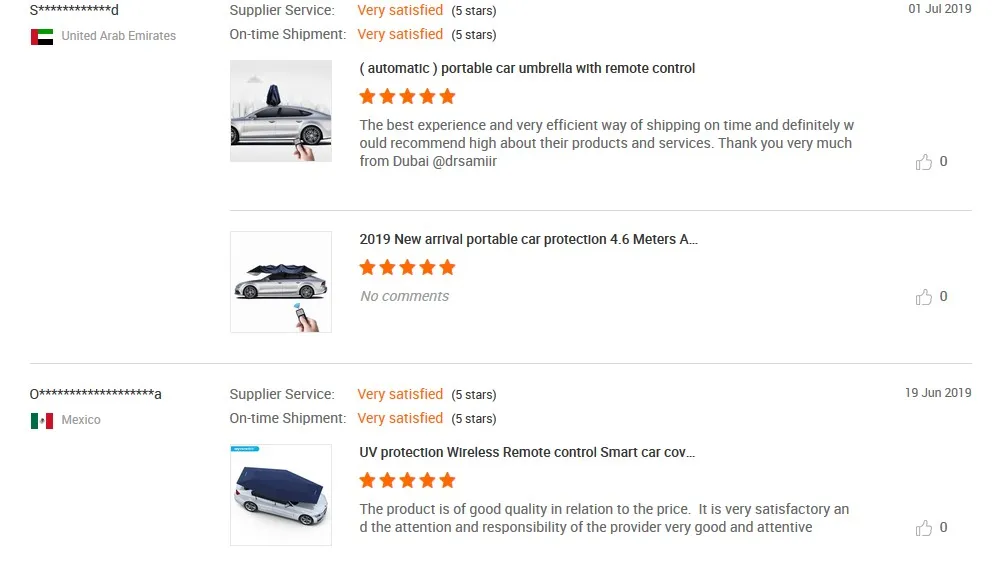Image resolution: width=992 pixels, height=561 pixels.
Task: Open the 4.6 Meters car protection thumbnail
Action: 281,282
